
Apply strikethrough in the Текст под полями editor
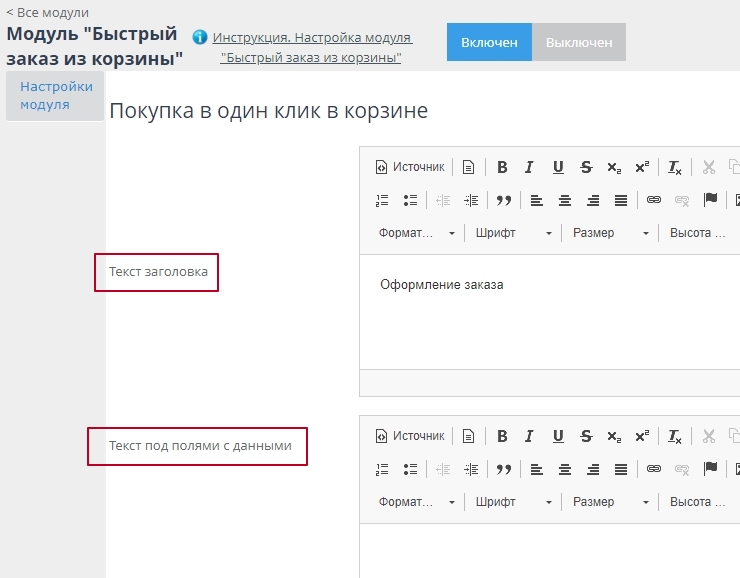(586, 436)
